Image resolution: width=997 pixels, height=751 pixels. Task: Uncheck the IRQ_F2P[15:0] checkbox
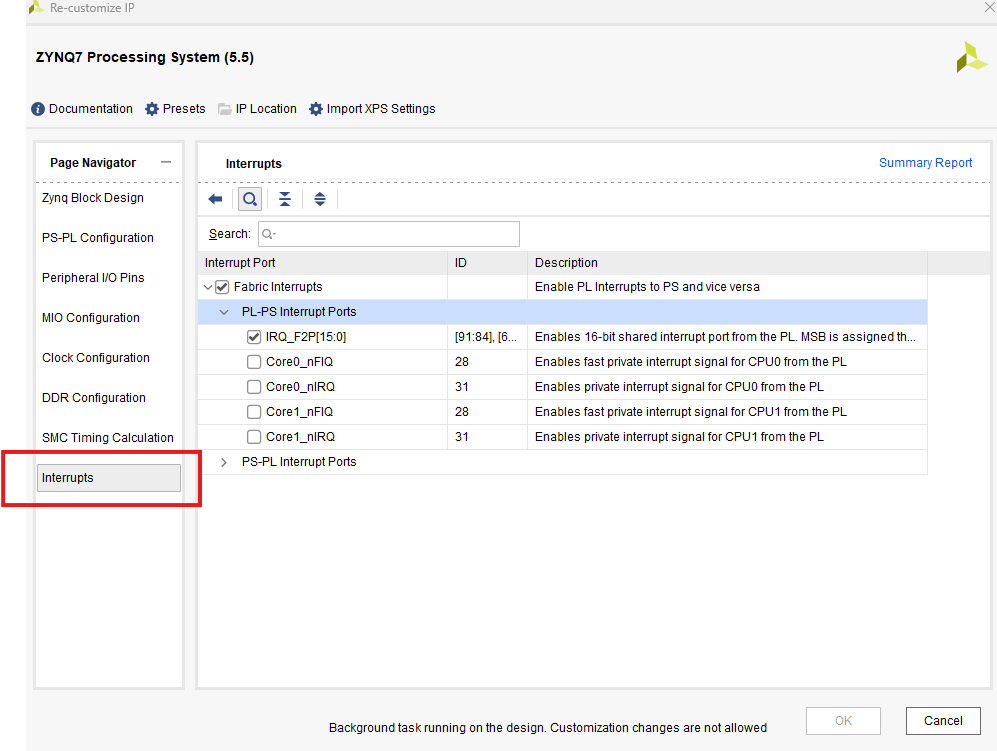254,337
